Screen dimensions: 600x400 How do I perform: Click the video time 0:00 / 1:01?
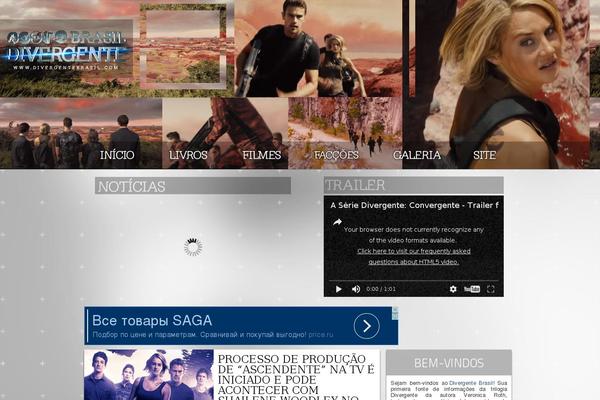coord(381,289)
